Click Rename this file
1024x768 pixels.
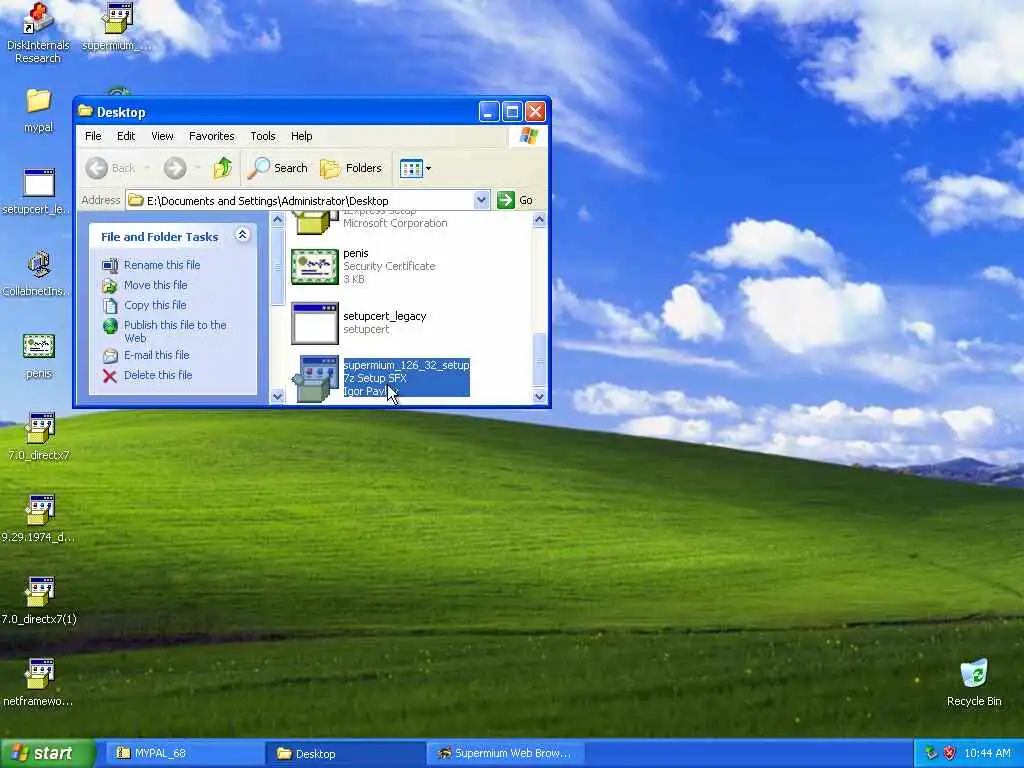(162, 265)
